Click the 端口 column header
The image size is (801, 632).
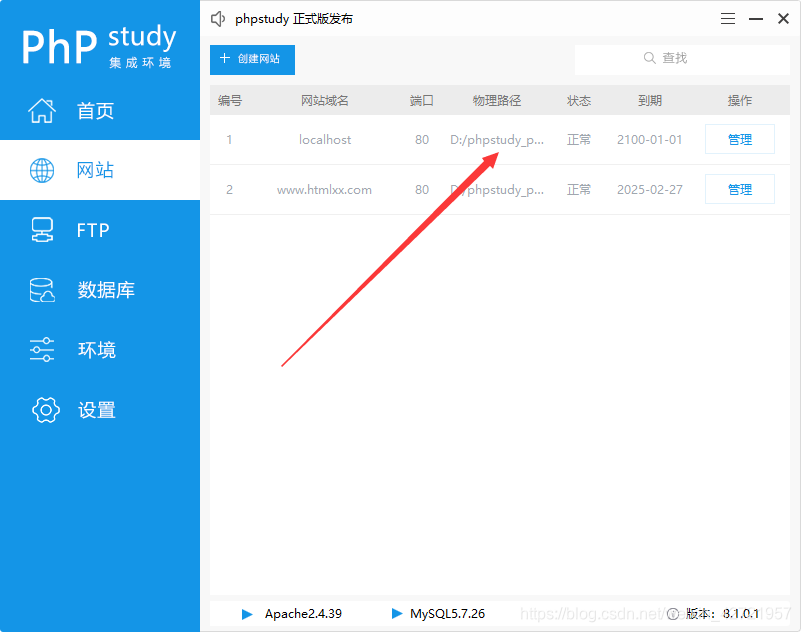(421, 100)
